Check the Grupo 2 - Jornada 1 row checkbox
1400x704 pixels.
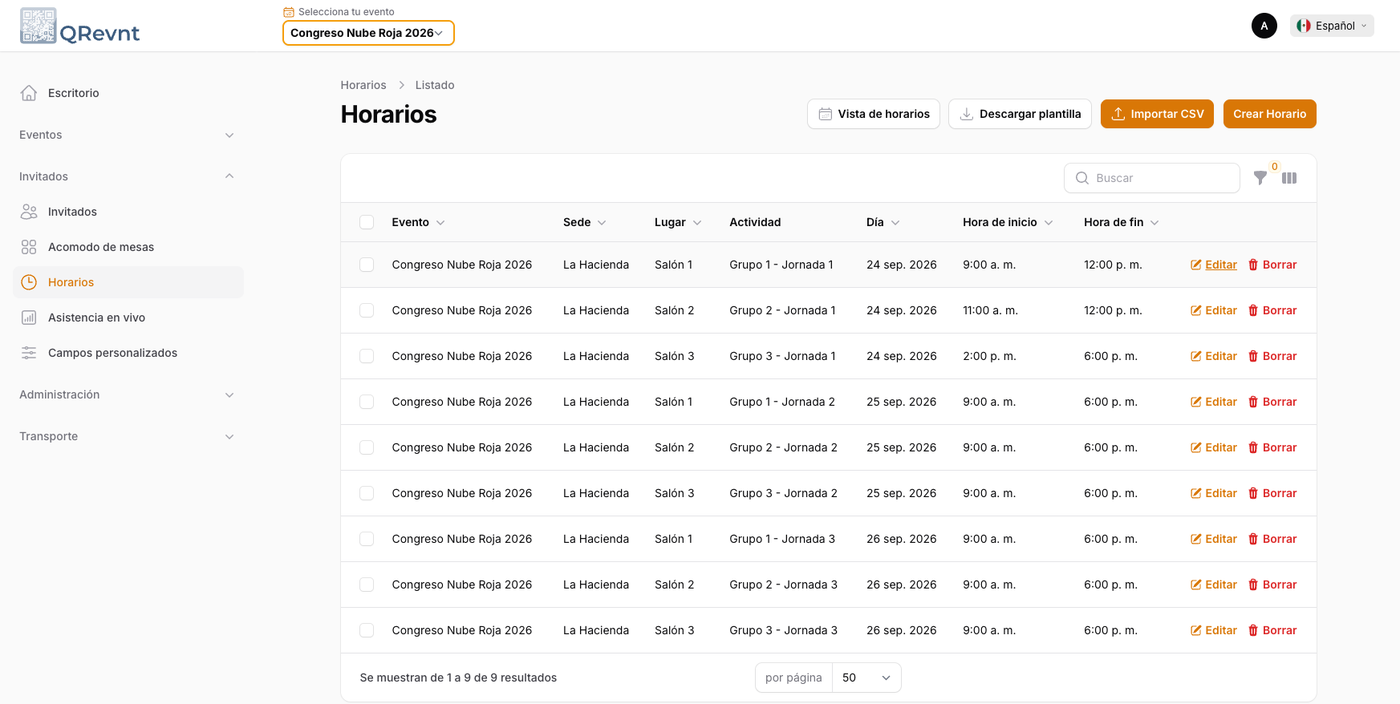[367, 310]
